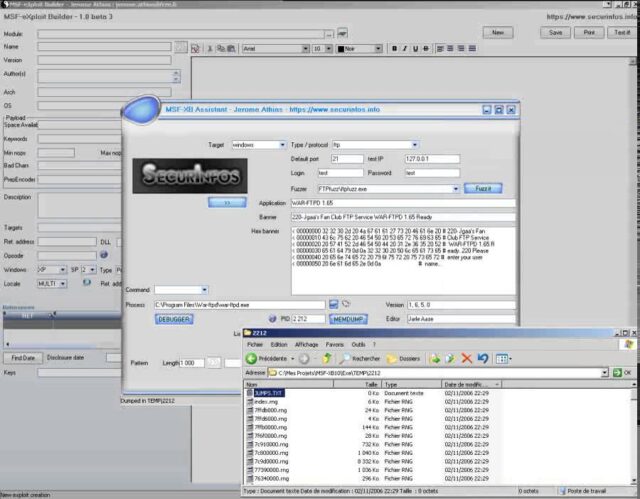Open the Fuzzer FTPfuzz dropdown
The image size is (640, 499).
coord(456,189)
